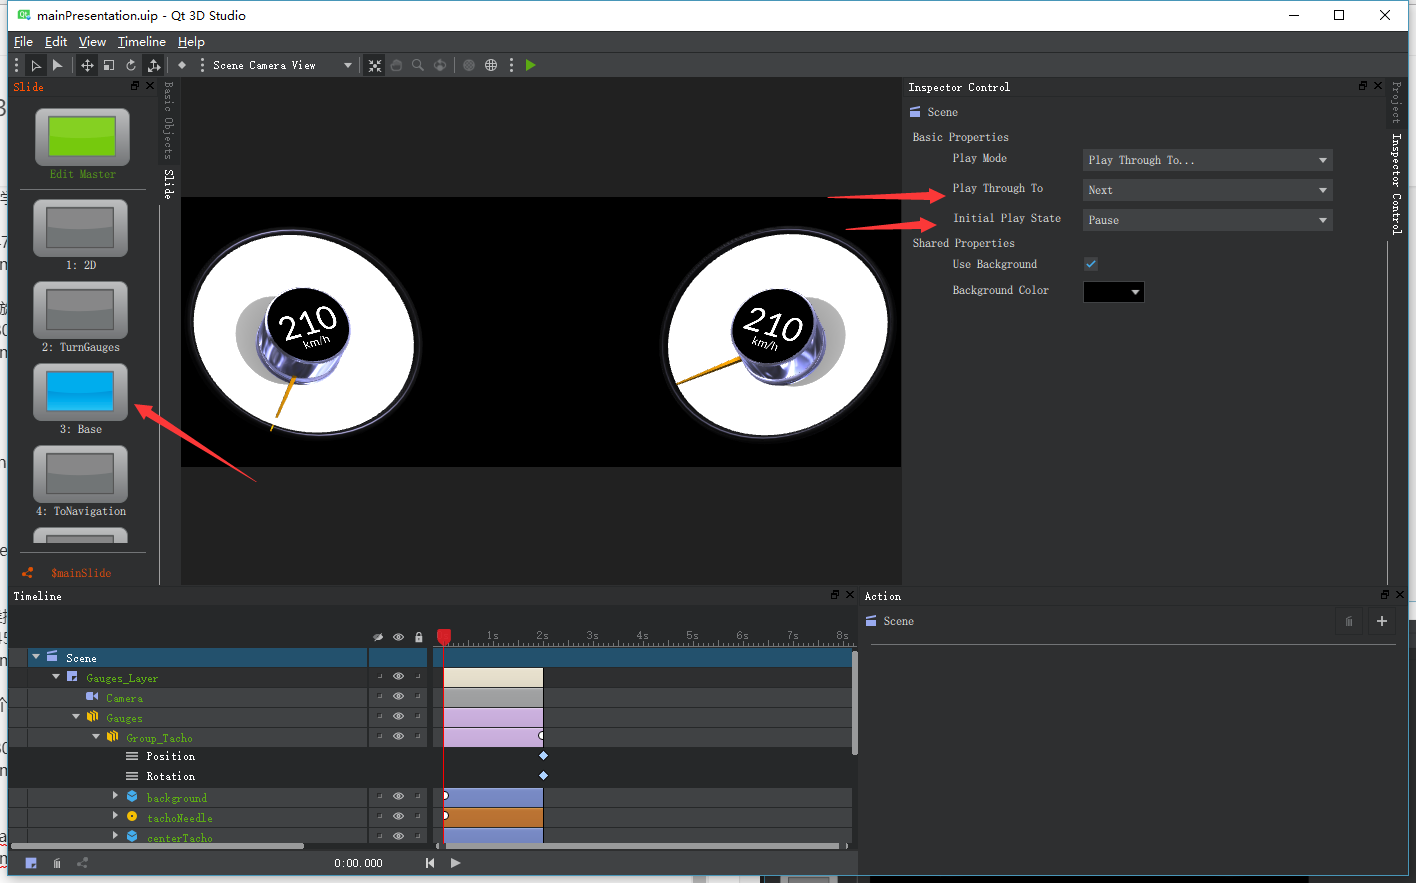Select the Scale tool in toolbar

[x=109, y=65]
